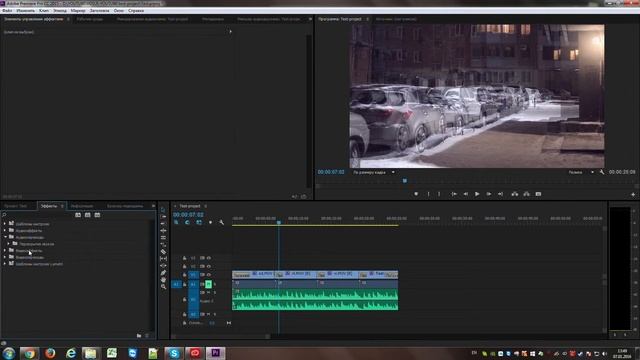Add marker button in timeline header

pos(210,222)
